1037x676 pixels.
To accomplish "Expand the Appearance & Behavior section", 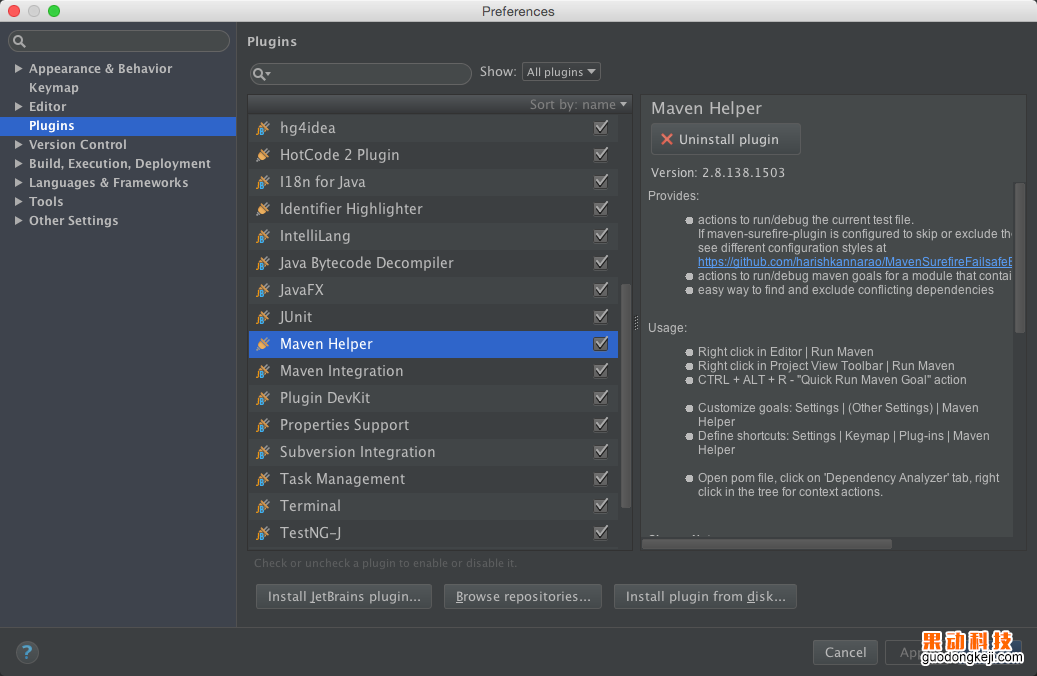I will [x=19, y=69].
